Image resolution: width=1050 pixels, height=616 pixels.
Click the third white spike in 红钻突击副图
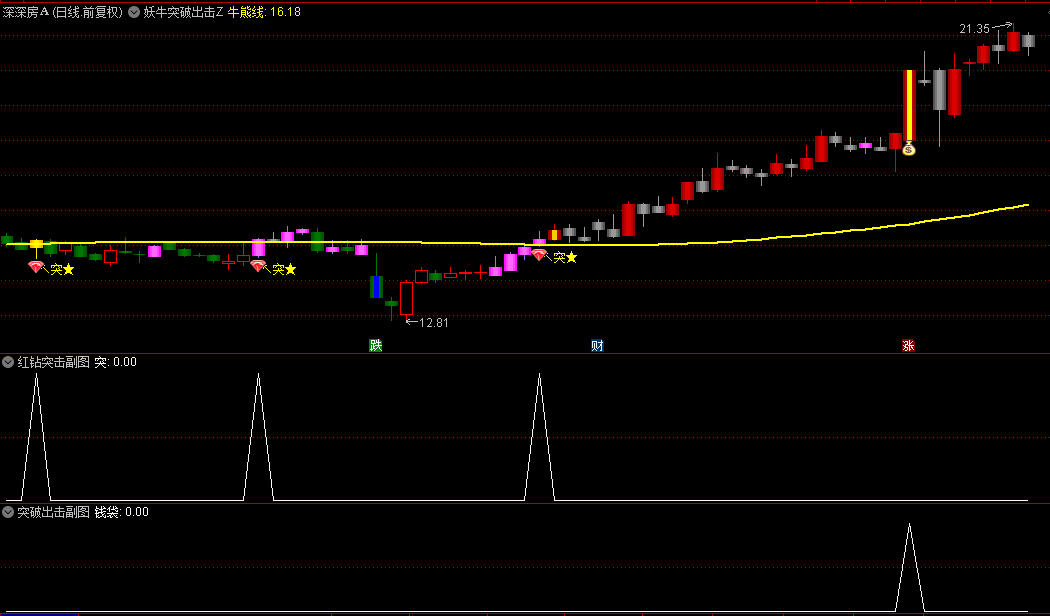click(539, 435)
